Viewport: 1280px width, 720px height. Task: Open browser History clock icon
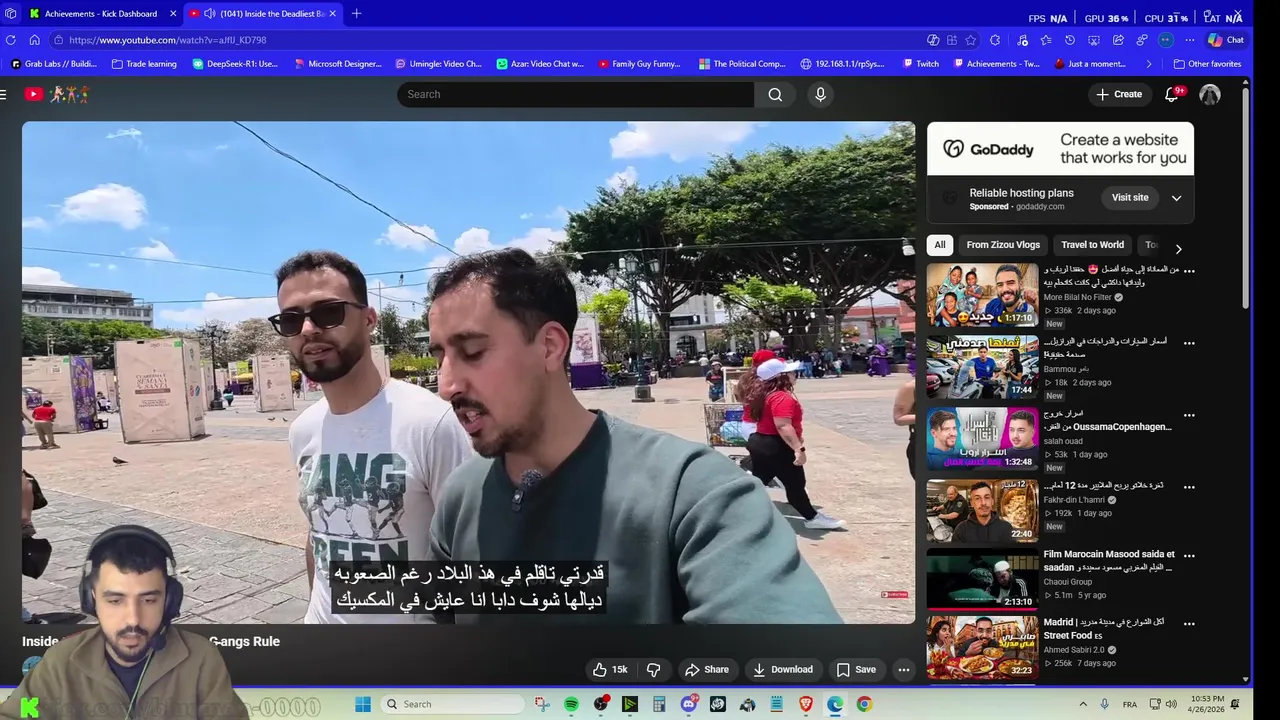[1069, 40]
